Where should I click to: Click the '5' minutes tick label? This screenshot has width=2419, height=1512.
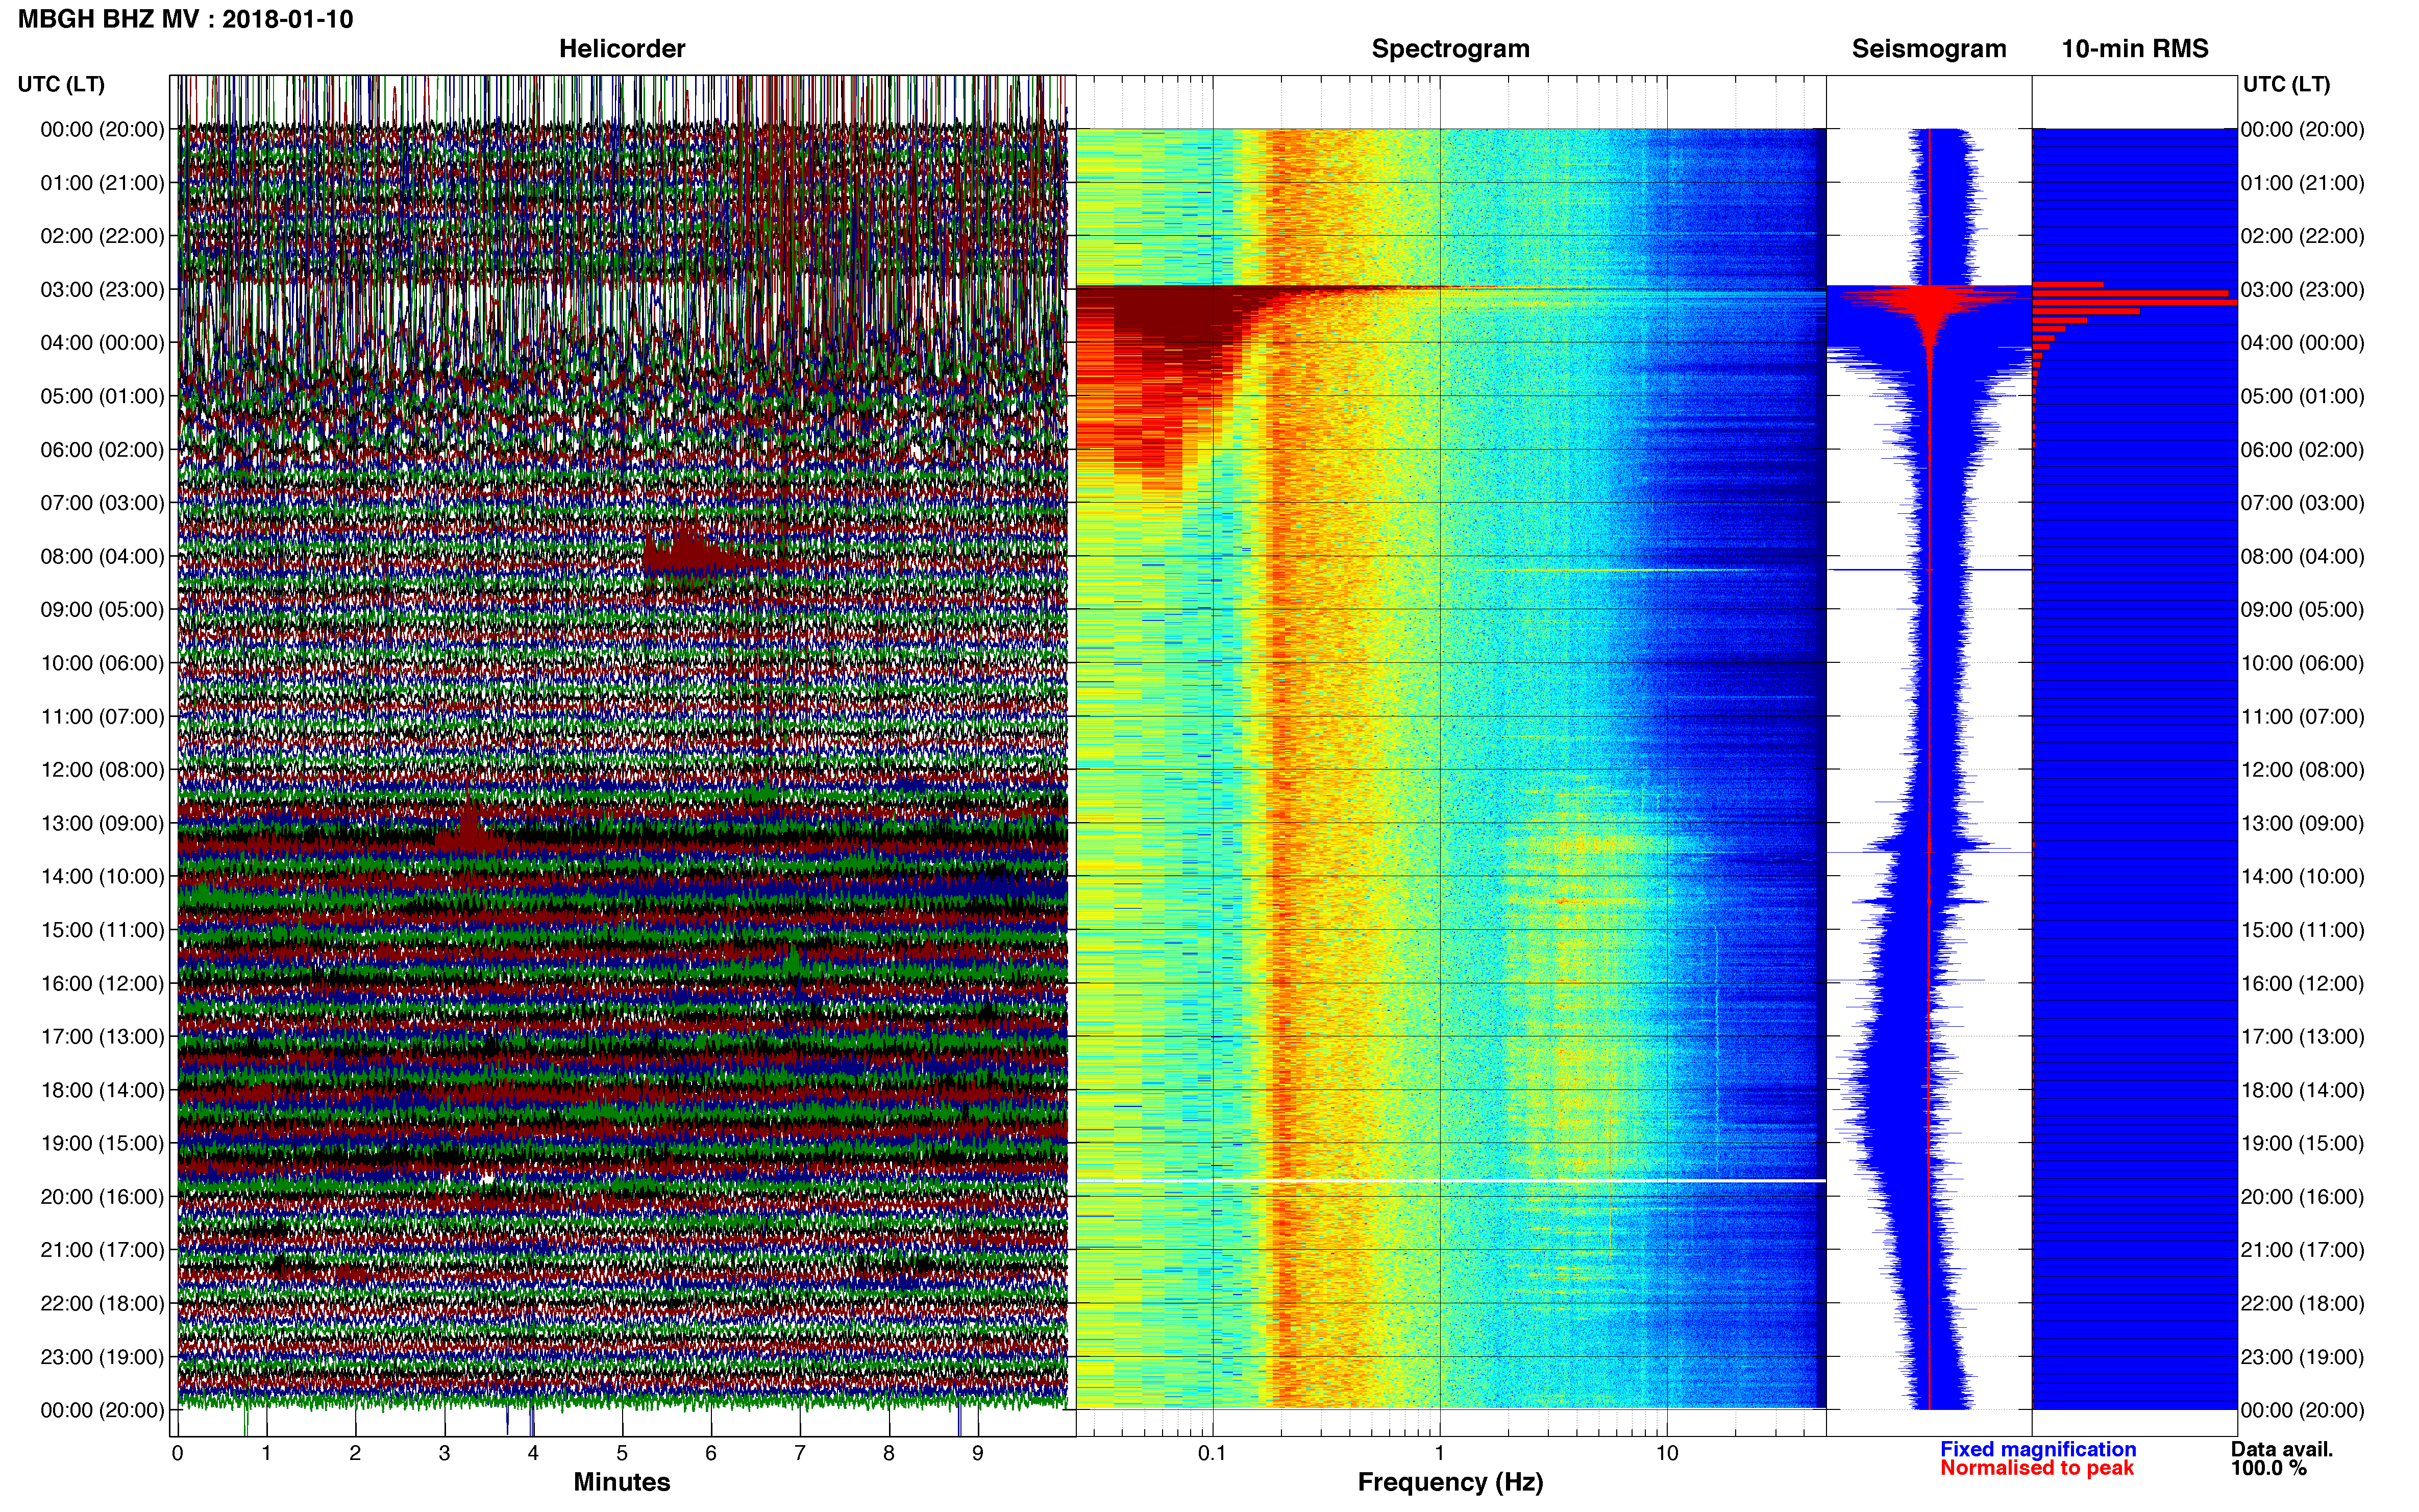click(x=622, y=1453)
